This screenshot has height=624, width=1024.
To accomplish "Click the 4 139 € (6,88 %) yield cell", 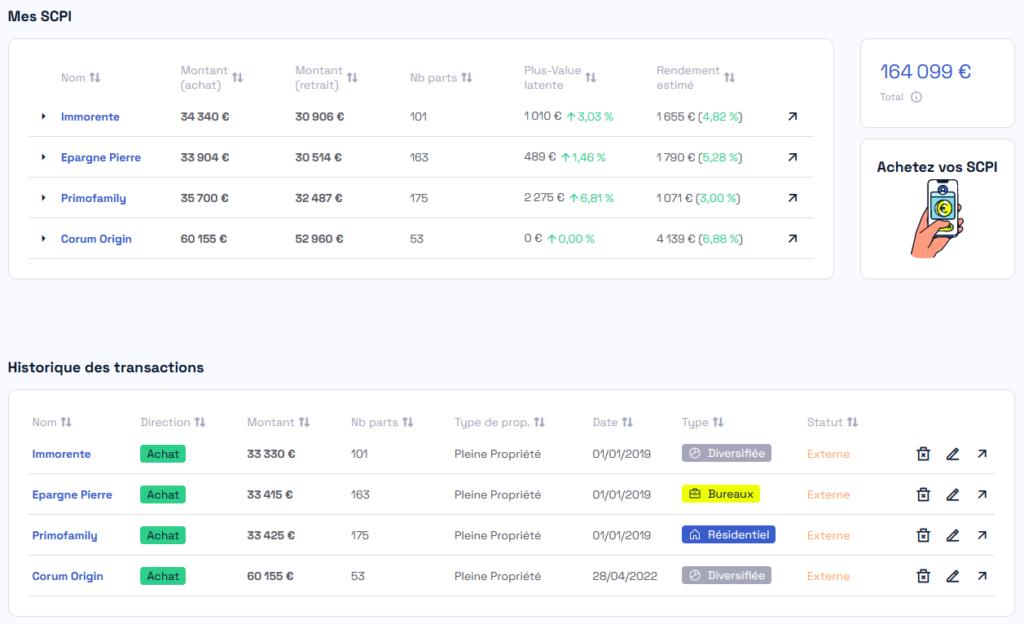I will 699,239.
